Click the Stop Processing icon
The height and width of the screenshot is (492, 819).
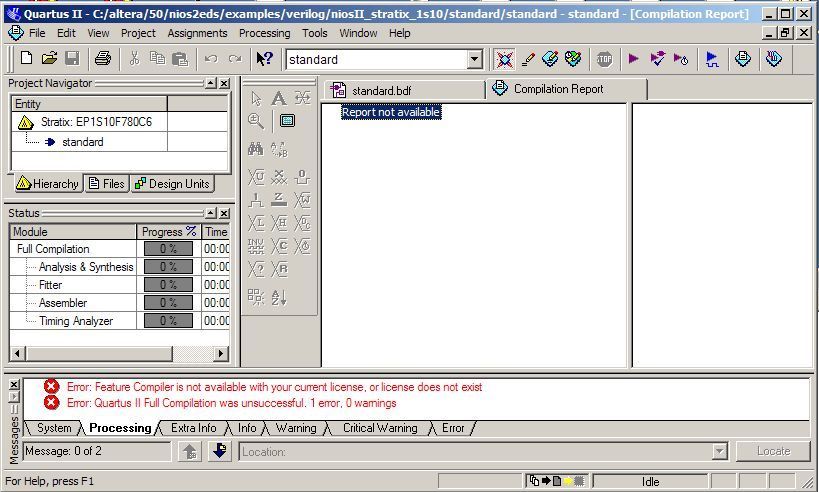(x=604, y=59)
